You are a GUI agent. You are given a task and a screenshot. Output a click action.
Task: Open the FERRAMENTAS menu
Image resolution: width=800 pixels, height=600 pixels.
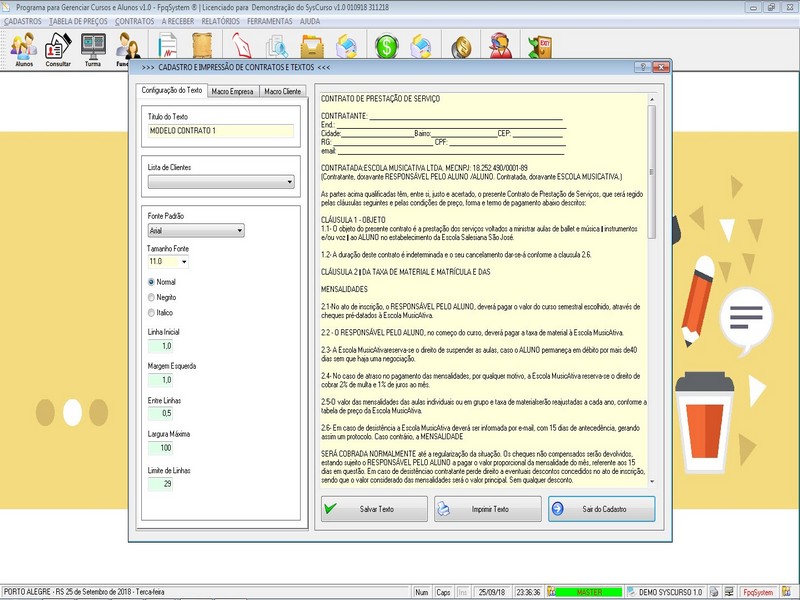point(269,21)
